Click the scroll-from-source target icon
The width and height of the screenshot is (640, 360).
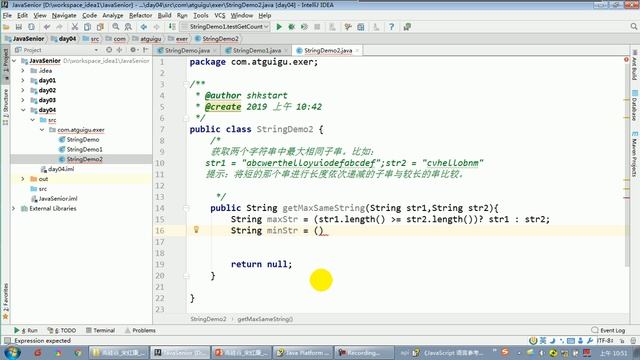(109, 50)
